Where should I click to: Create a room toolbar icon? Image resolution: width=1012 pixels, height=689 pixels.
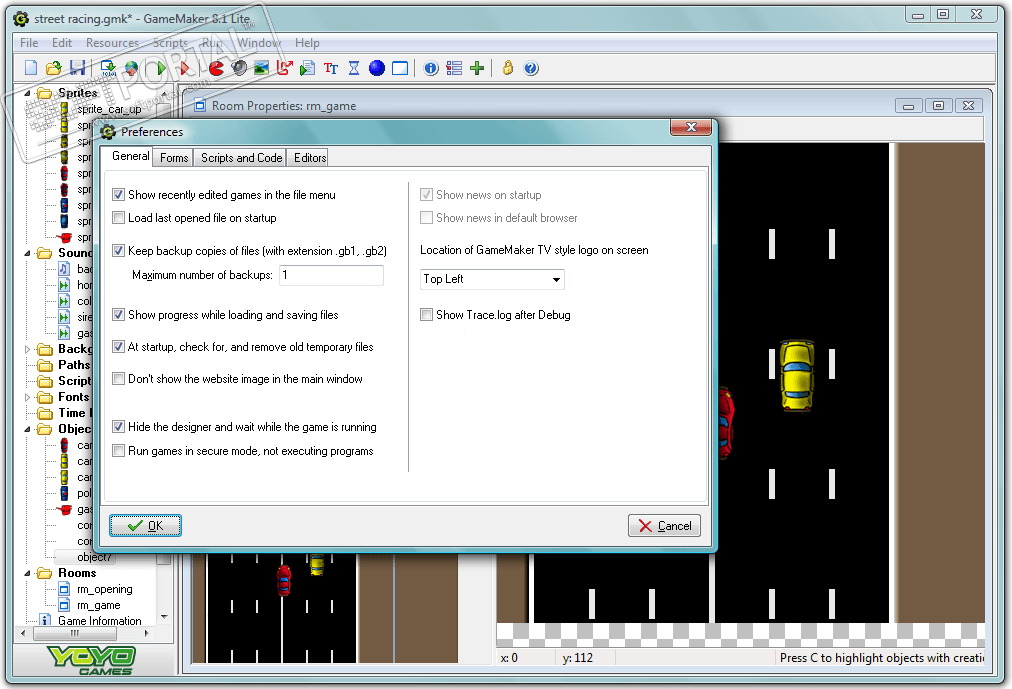pos(400,68)
